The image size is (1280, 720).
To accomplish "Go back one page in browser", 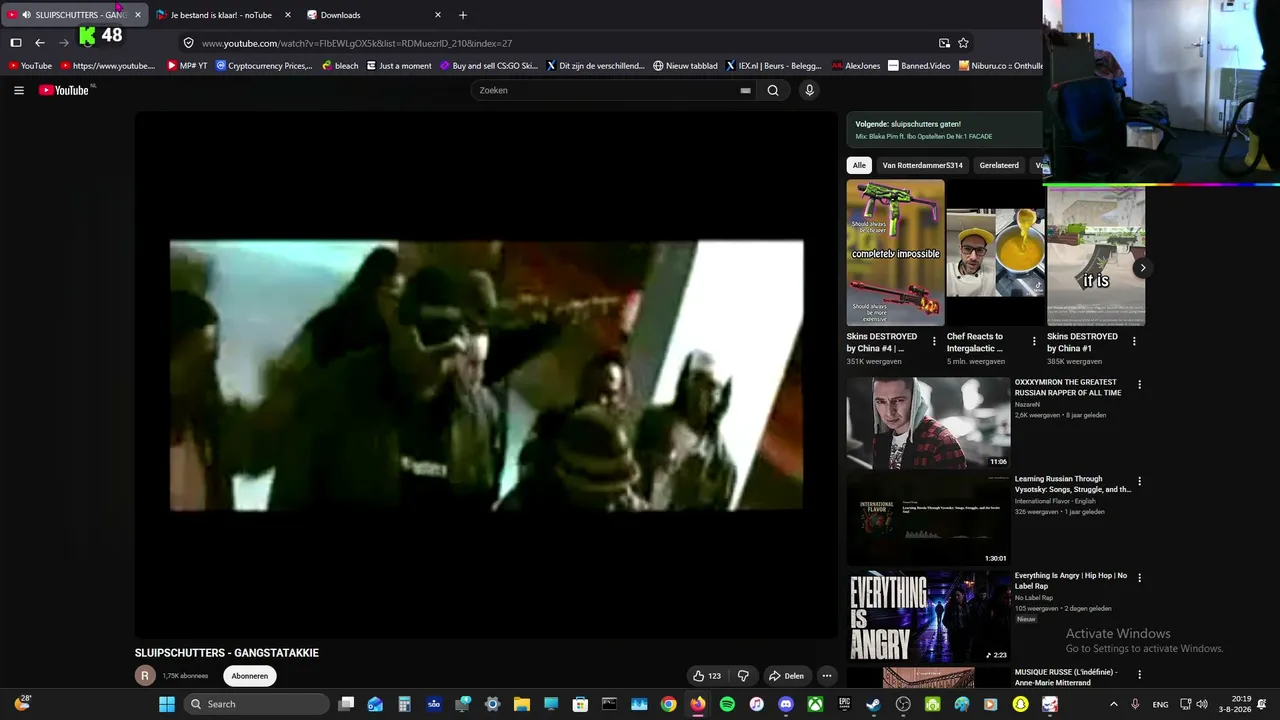I will (x=40, y=43).
